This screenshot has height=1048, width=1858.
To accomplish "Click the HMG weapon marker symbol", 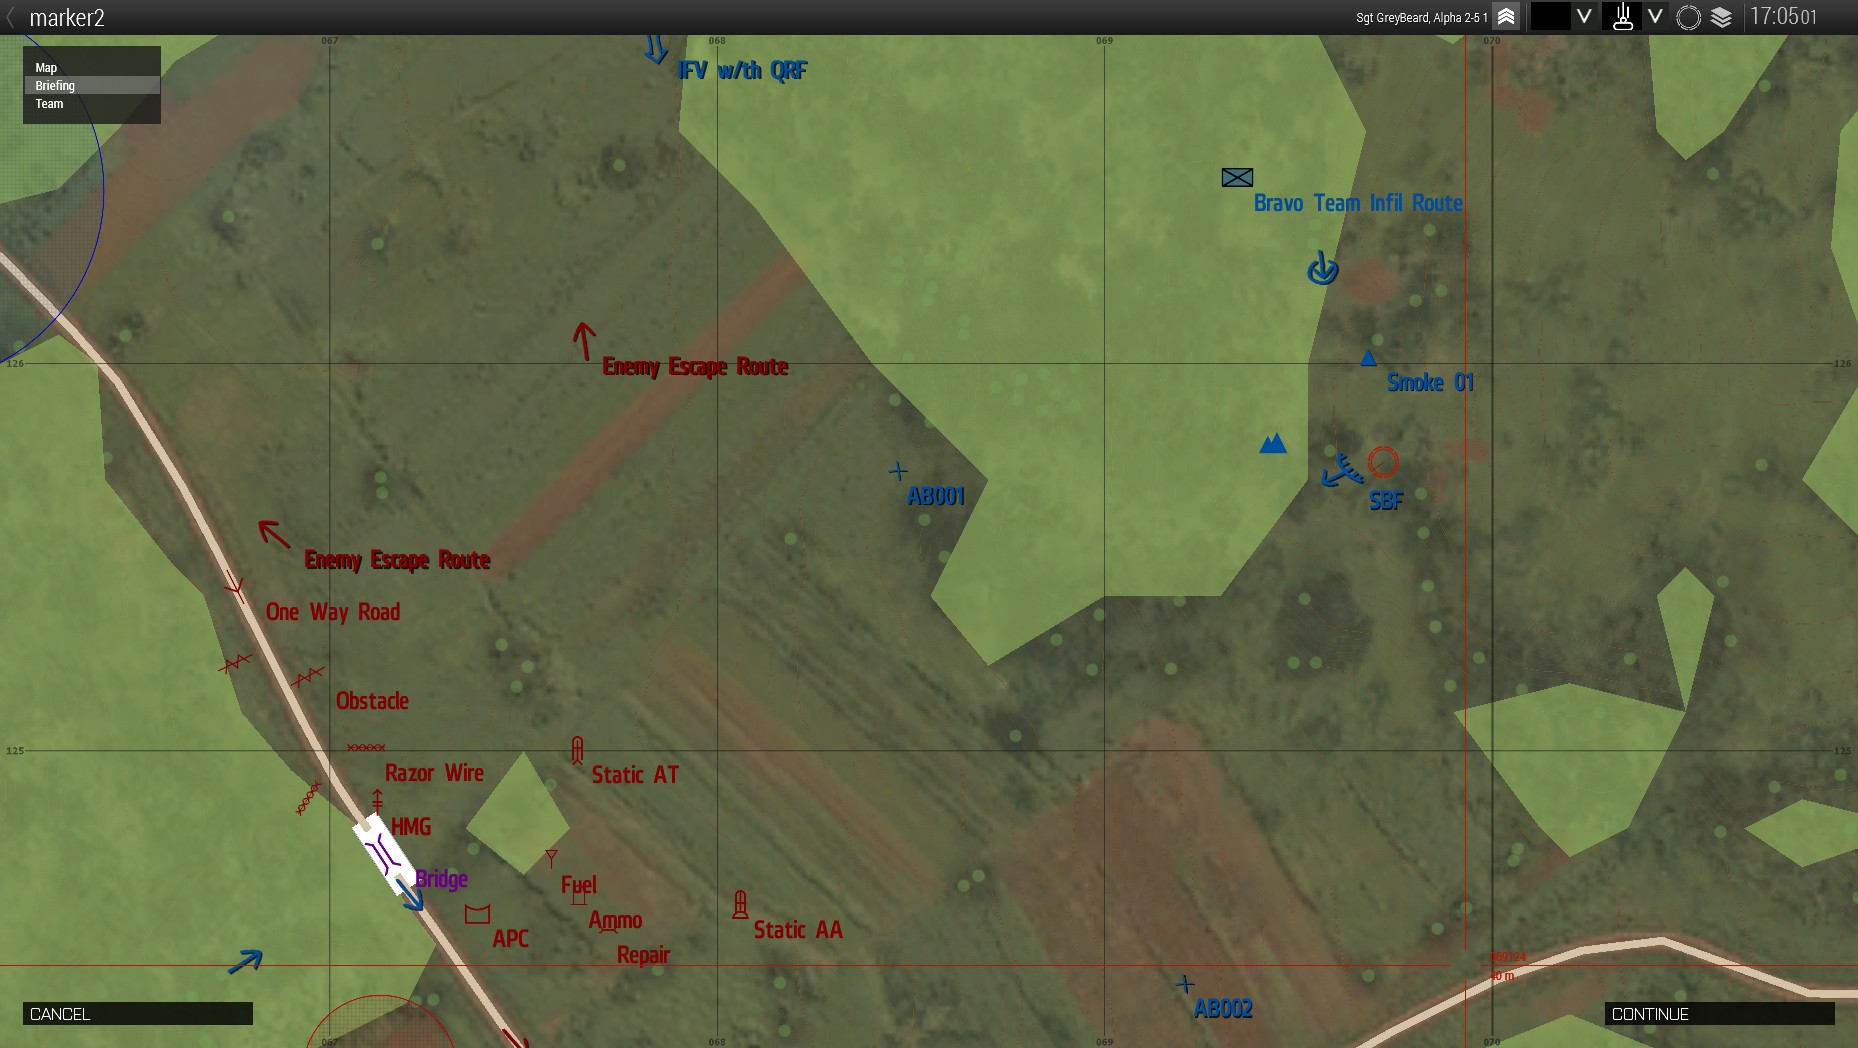I will point(377,800).
